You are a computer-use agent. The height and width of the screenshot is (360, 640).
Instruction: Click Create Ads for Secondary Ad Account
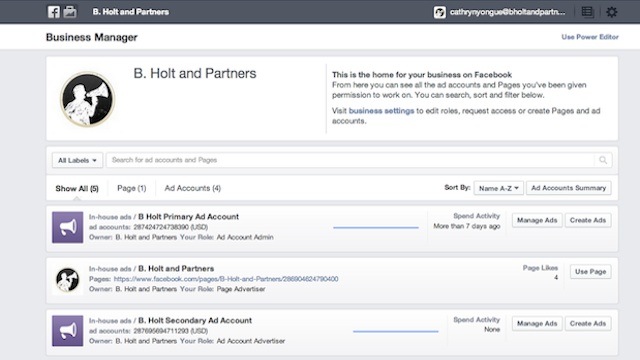[x=588, y=324]
